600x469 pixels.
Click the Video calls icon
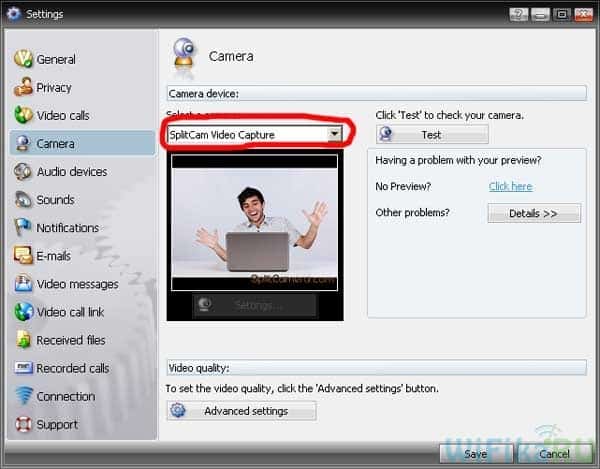click(x=23, y=115)
